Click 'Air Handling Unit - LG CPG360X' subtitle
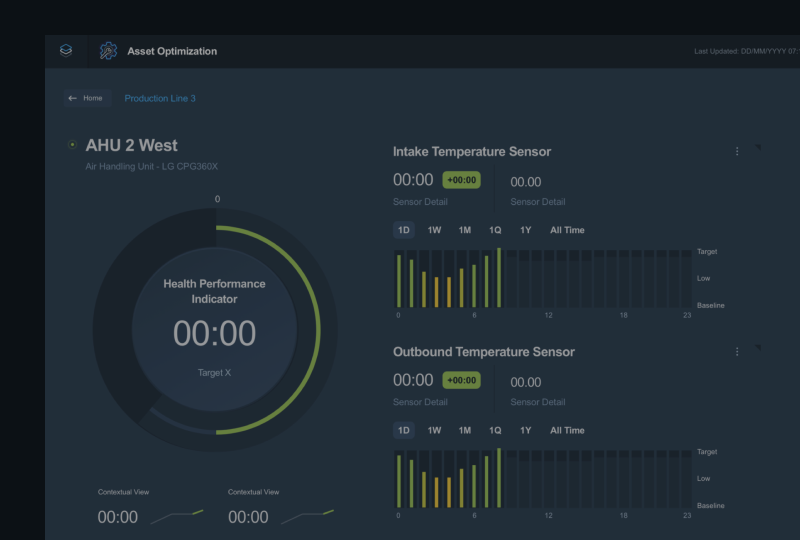Screen dimensions: 800x540 pos(152,166)
